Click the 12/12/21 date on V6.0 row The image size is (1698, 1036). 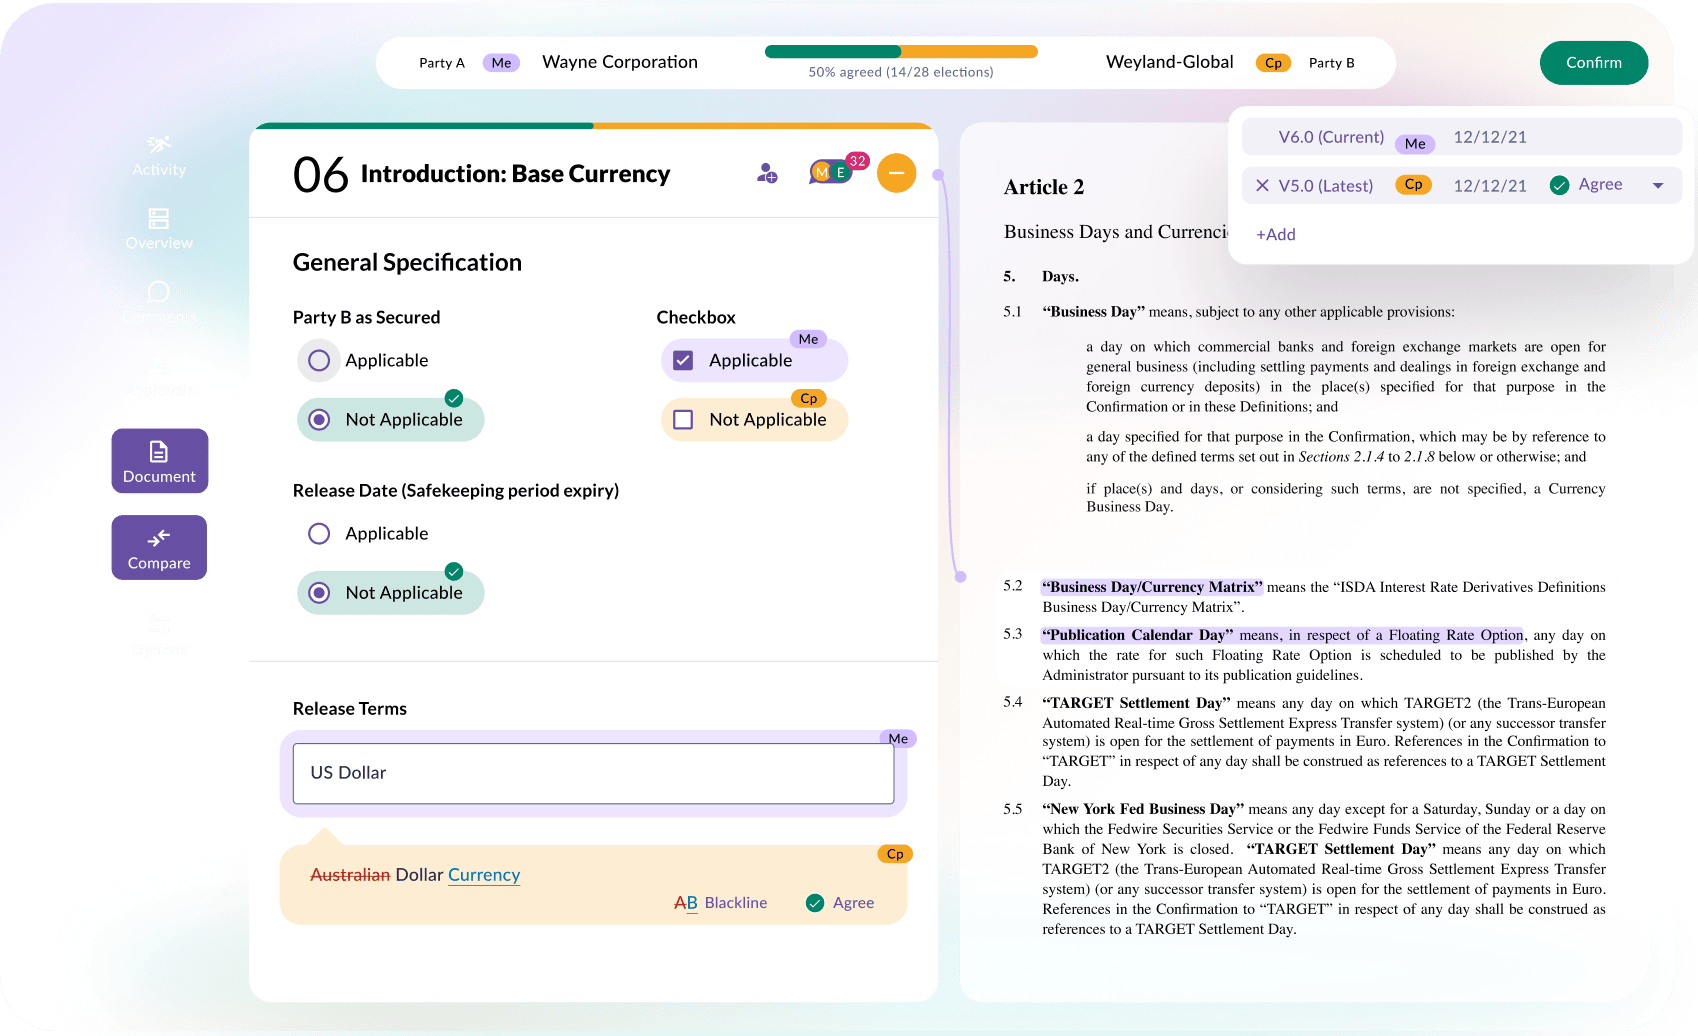pos(1490,138)
